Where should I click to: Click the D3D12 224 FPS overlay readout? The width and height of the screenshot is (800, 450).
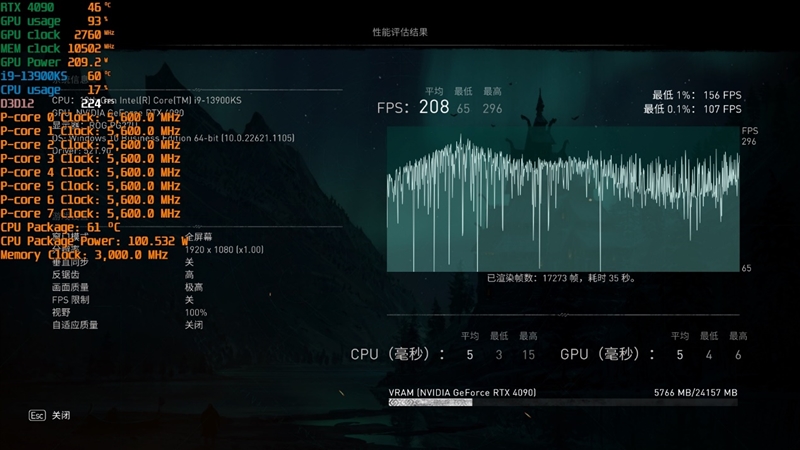(x=58, y=104)
